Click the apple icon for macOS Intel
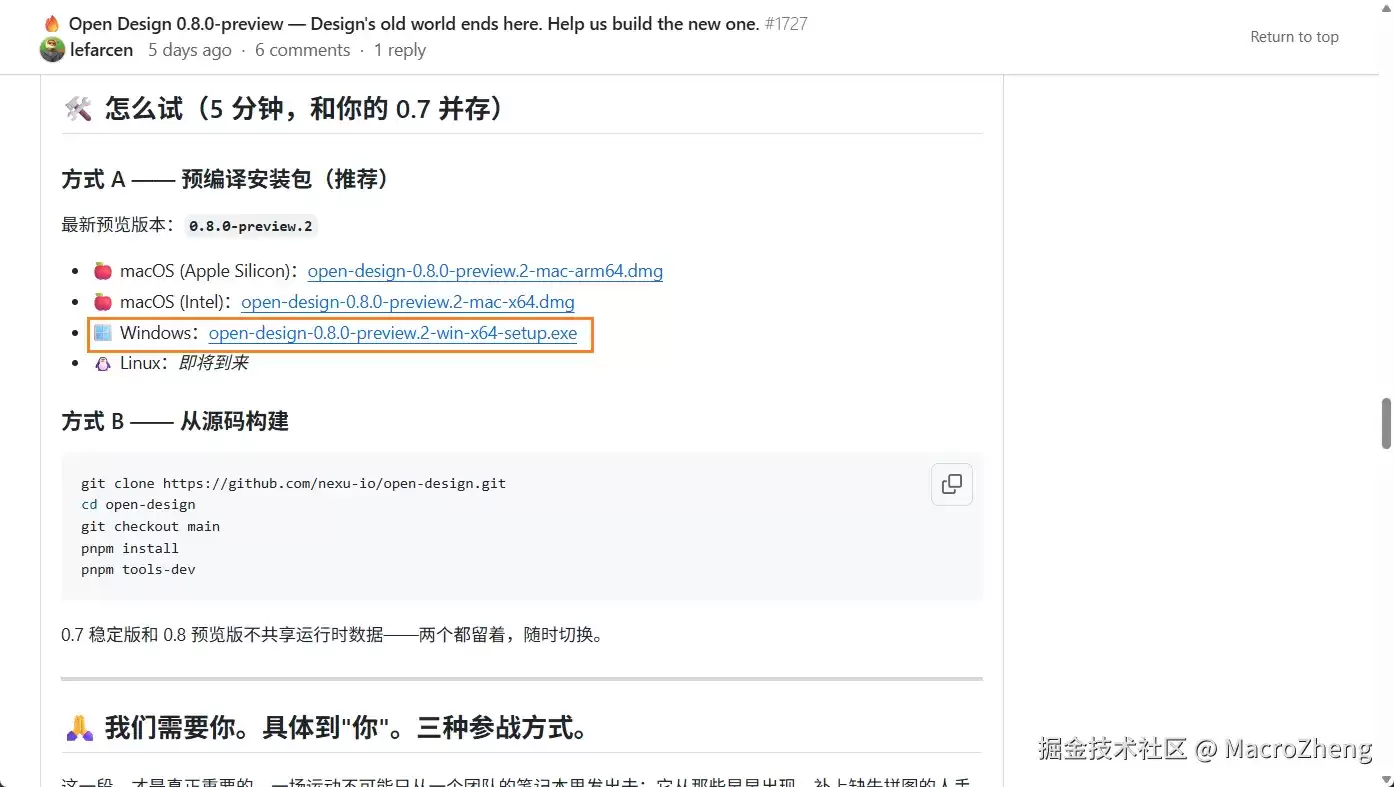Viewport: 1394px width, 787px height. [102, 302]
